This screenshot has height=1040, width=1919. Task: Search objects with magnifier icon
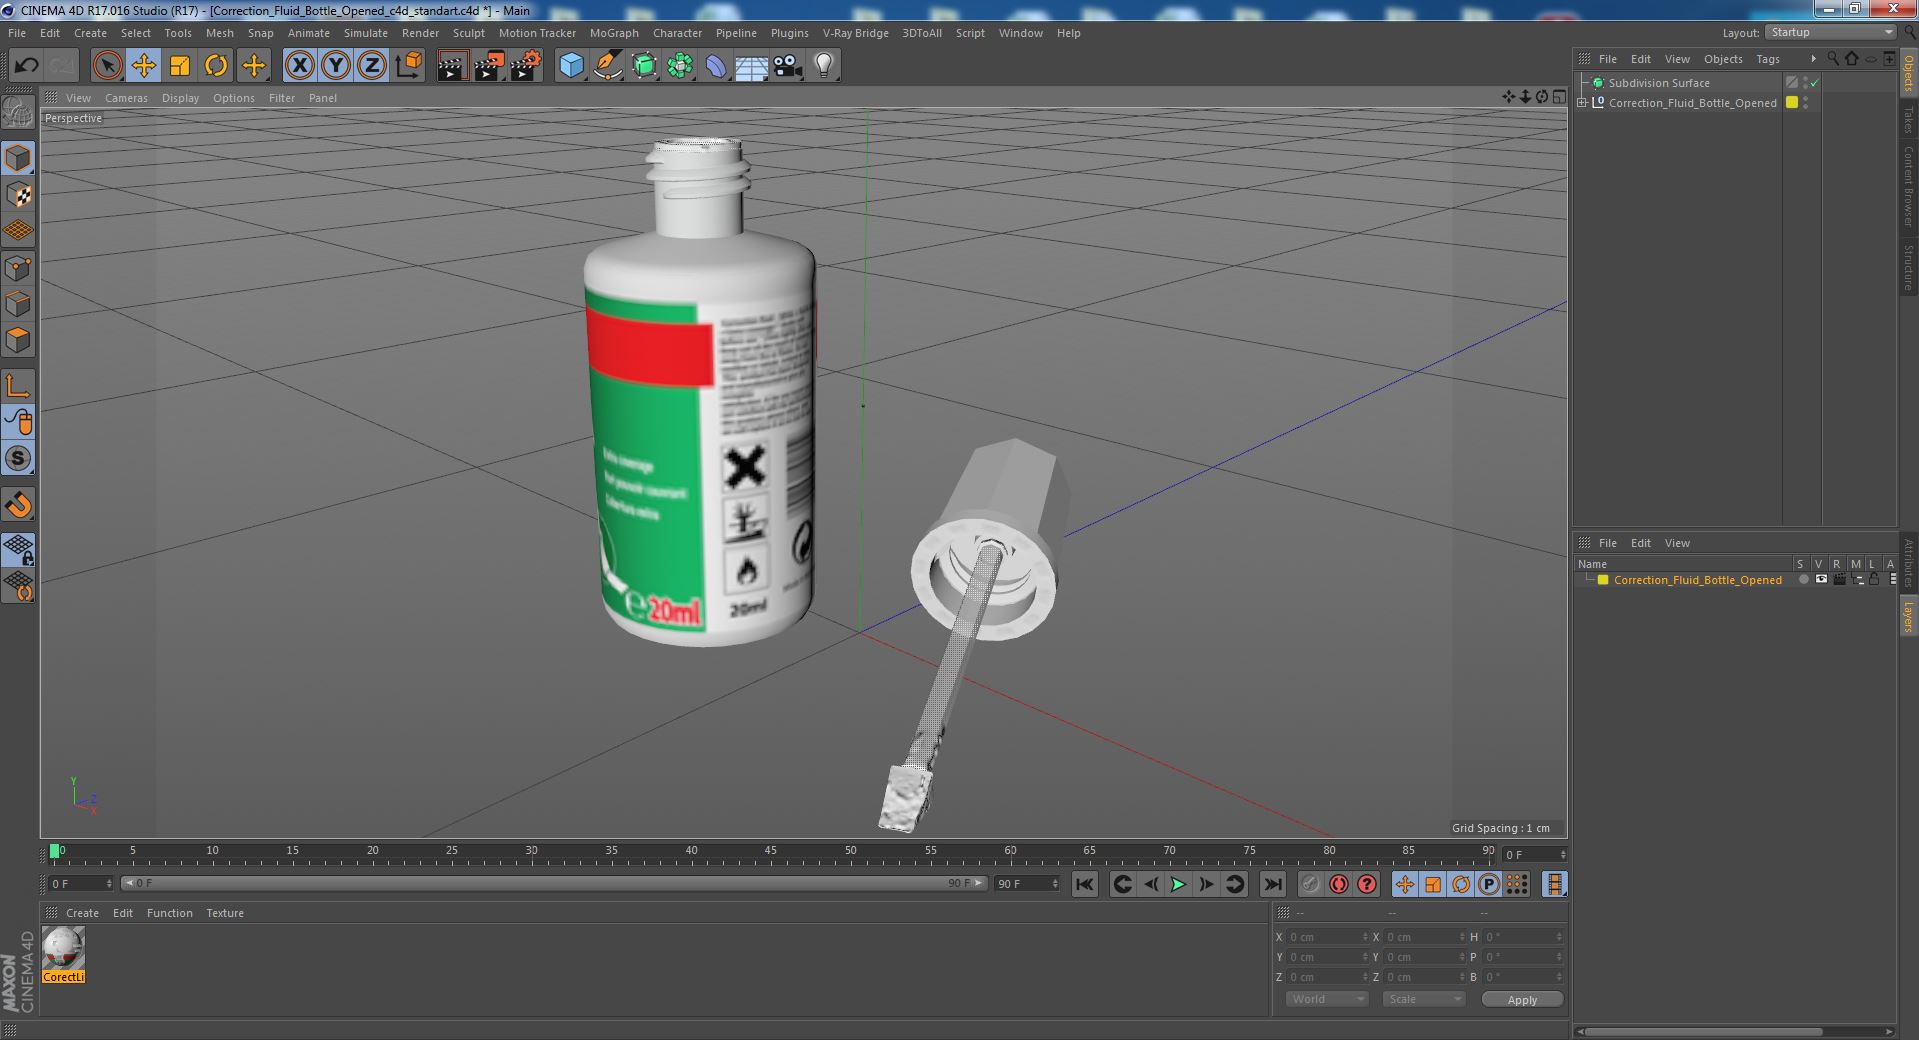coord(1833,59)
